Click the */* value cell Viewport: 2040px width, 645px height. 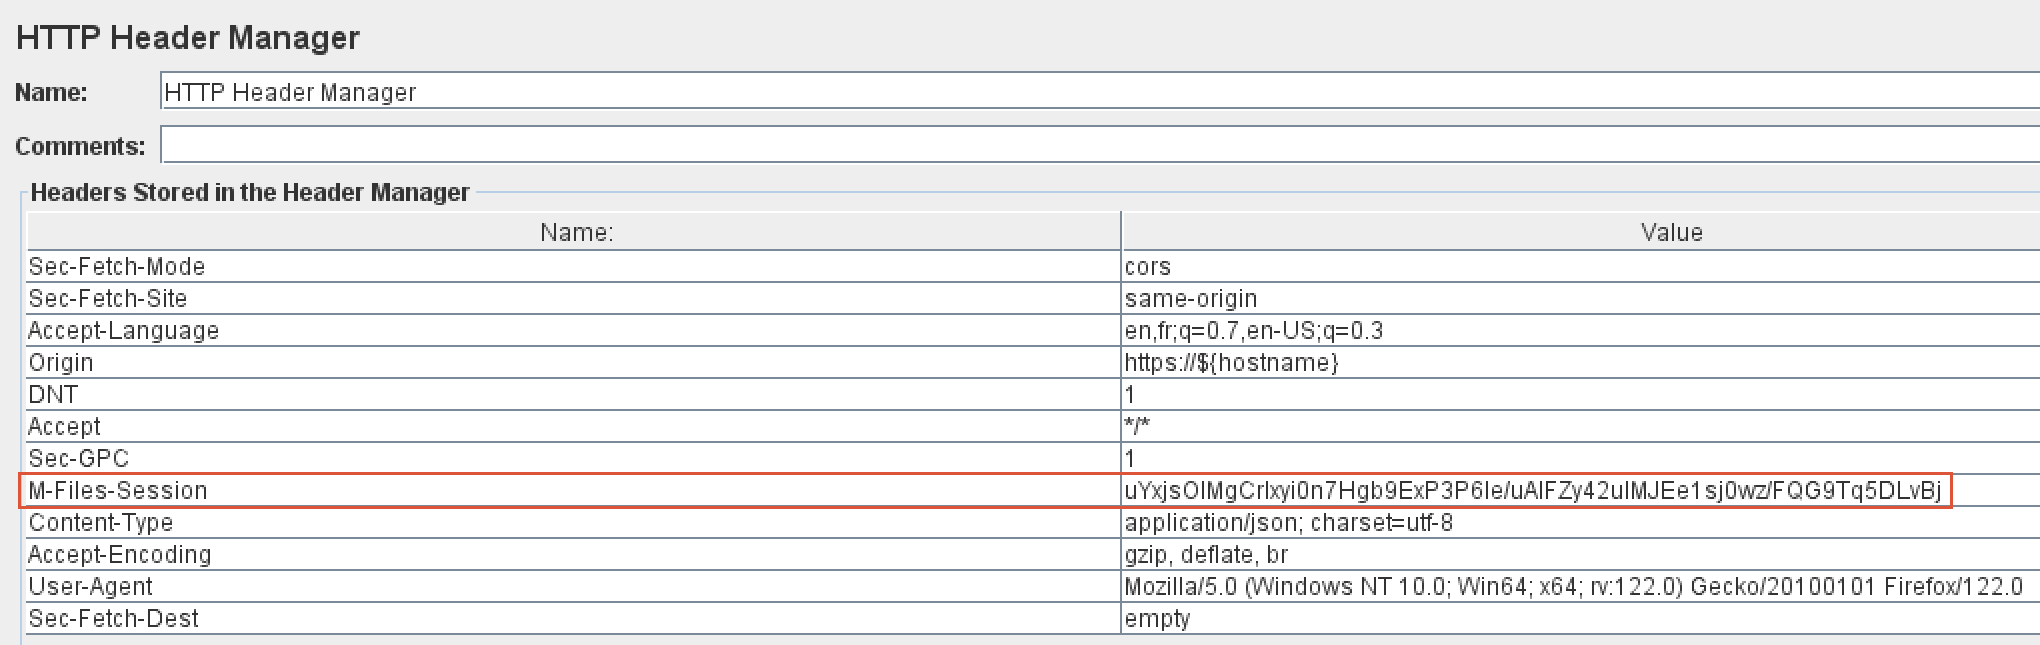[1137, 427]
